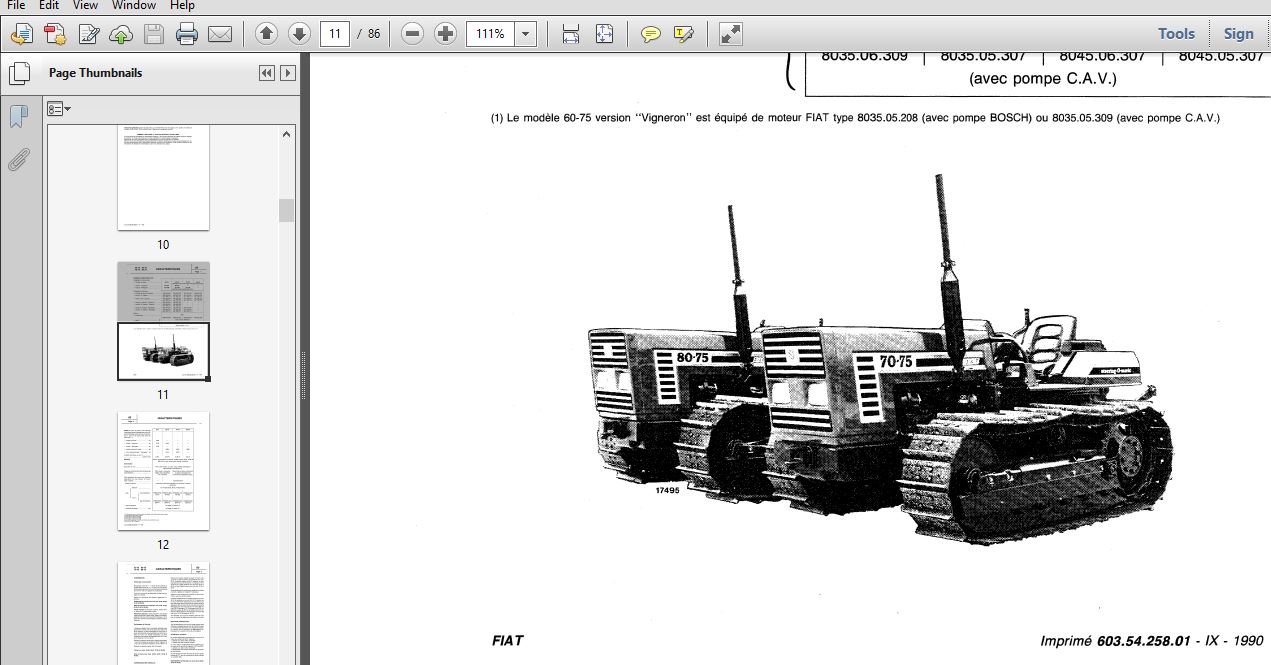Open the View menu
Screen dimensions: 1271x665
(85, 5)
